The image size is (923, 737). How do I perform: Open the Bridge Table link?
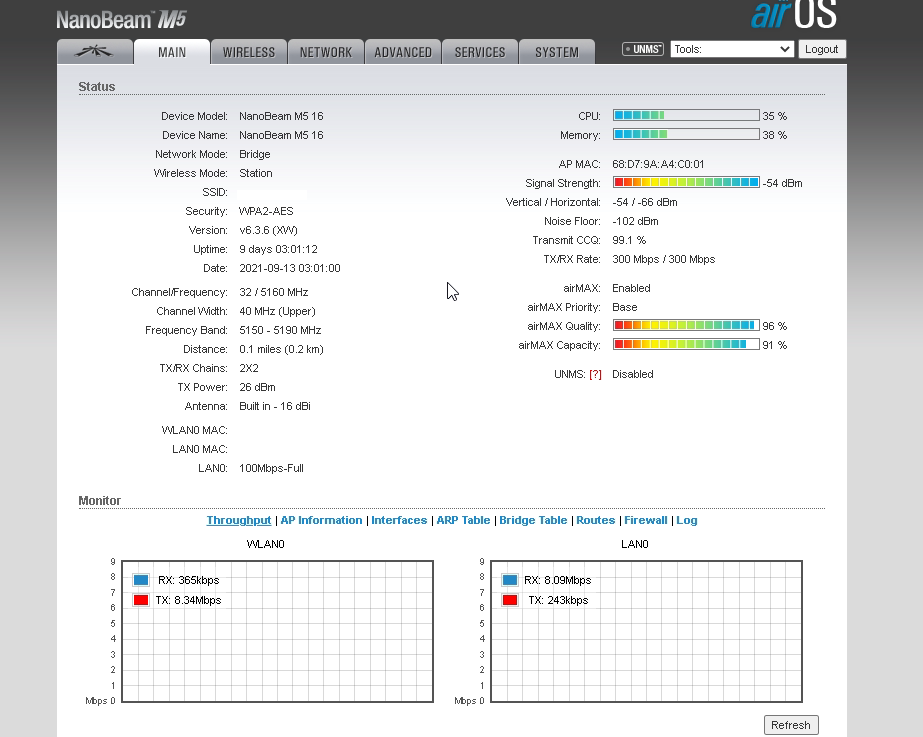pos(533,520)
